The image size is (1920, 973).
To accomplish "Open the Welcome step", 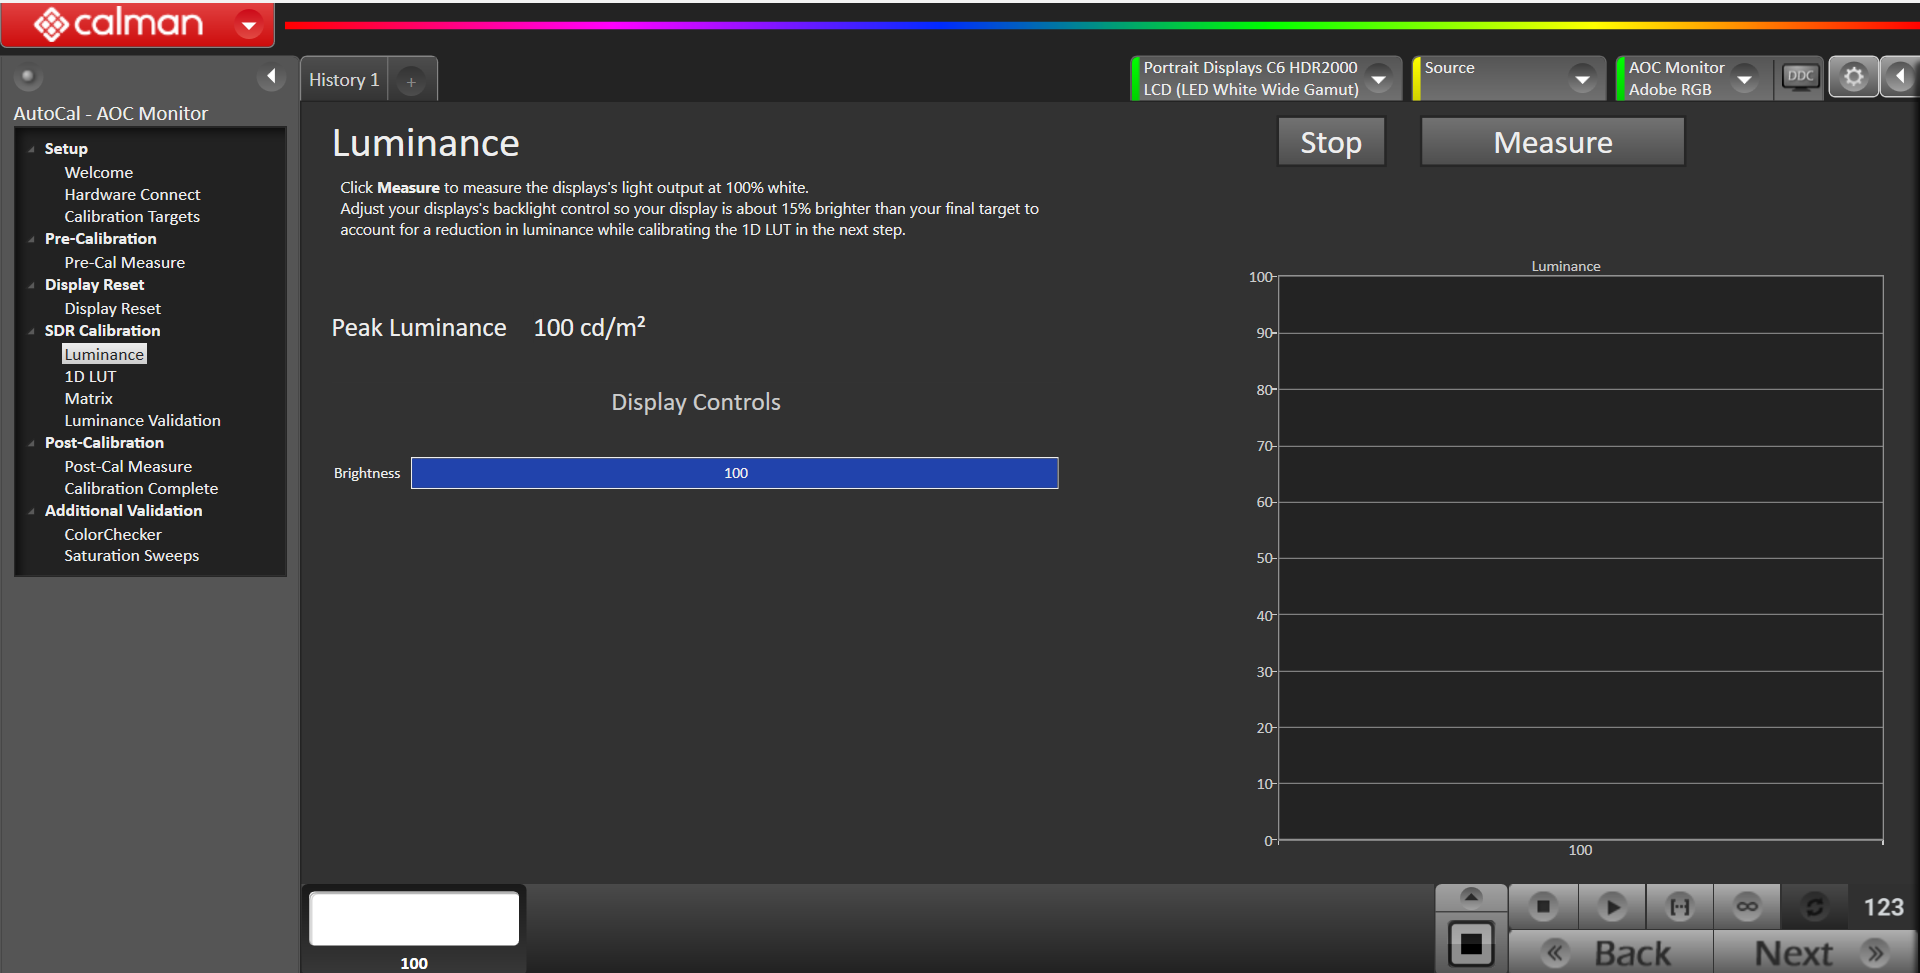I will tap(98, 172).
